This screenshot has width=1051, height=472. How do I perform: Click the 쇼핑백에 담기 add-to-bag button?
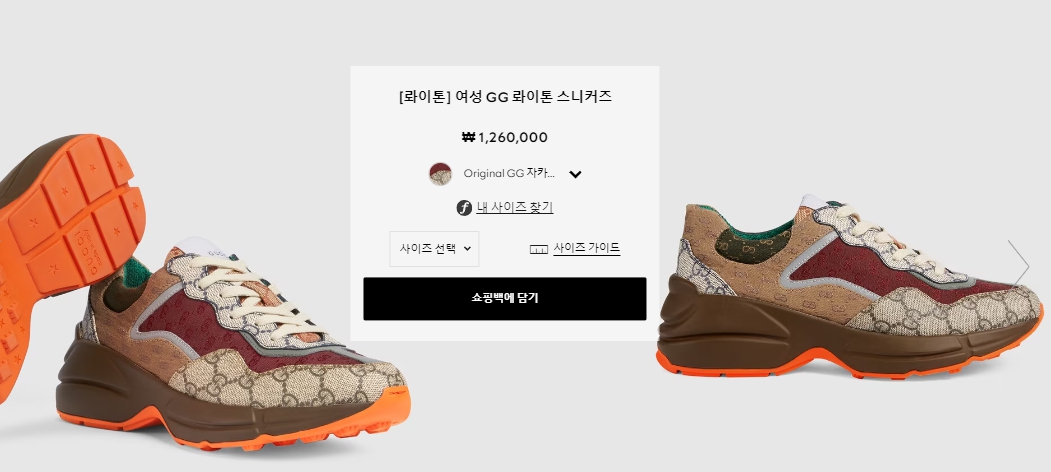[505, 298]
